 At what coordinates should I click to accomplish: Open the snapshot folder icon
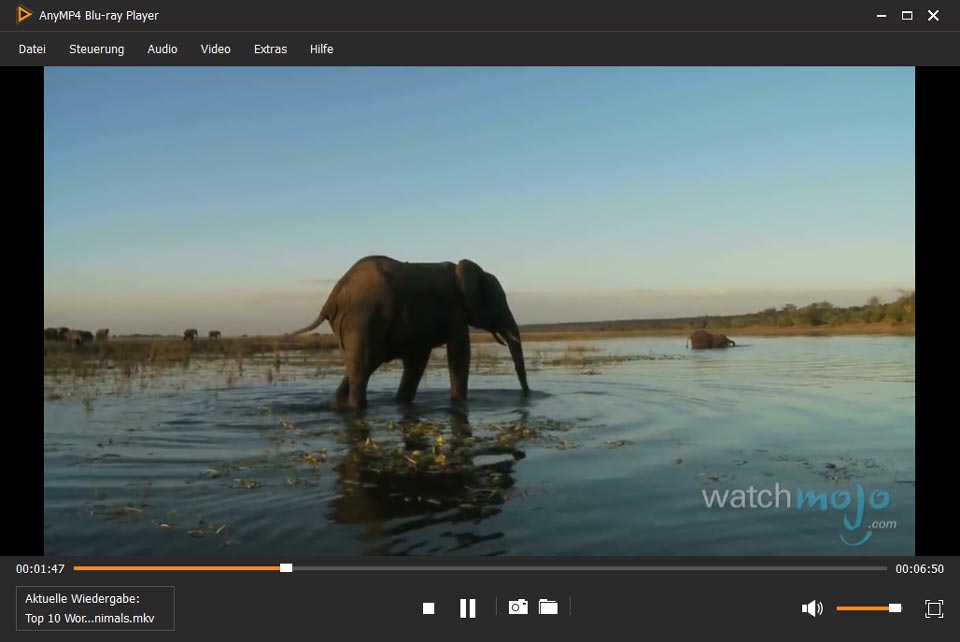coord(548,607)
